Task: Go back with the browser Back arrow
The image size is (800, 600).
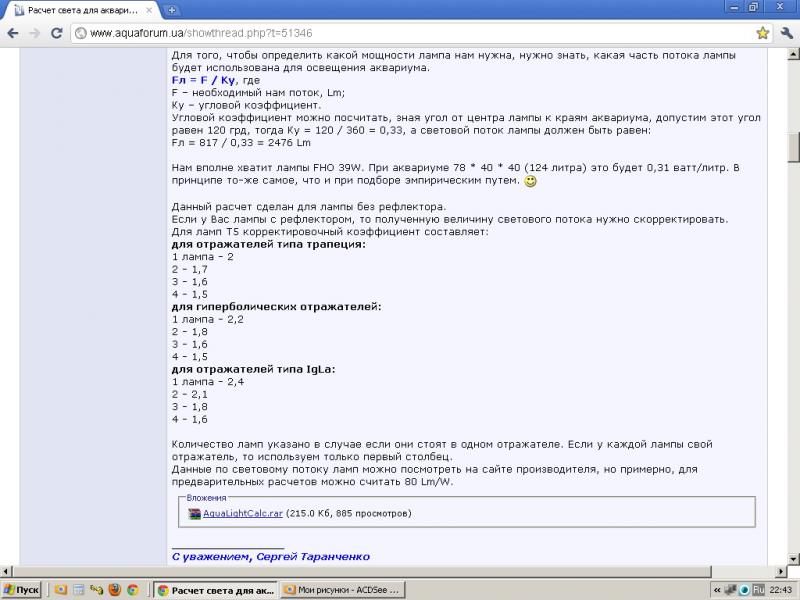Action: [x=13, y=33]
